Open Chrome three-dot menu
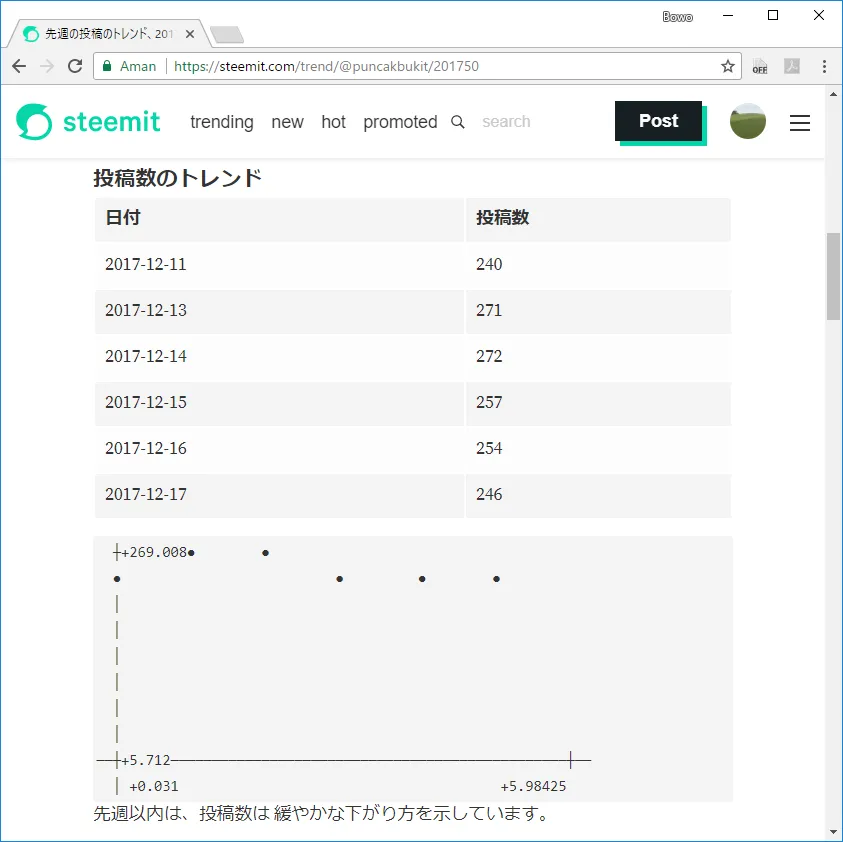The height and width of the screenshot is (842, 843). click(x=824, y=66)
